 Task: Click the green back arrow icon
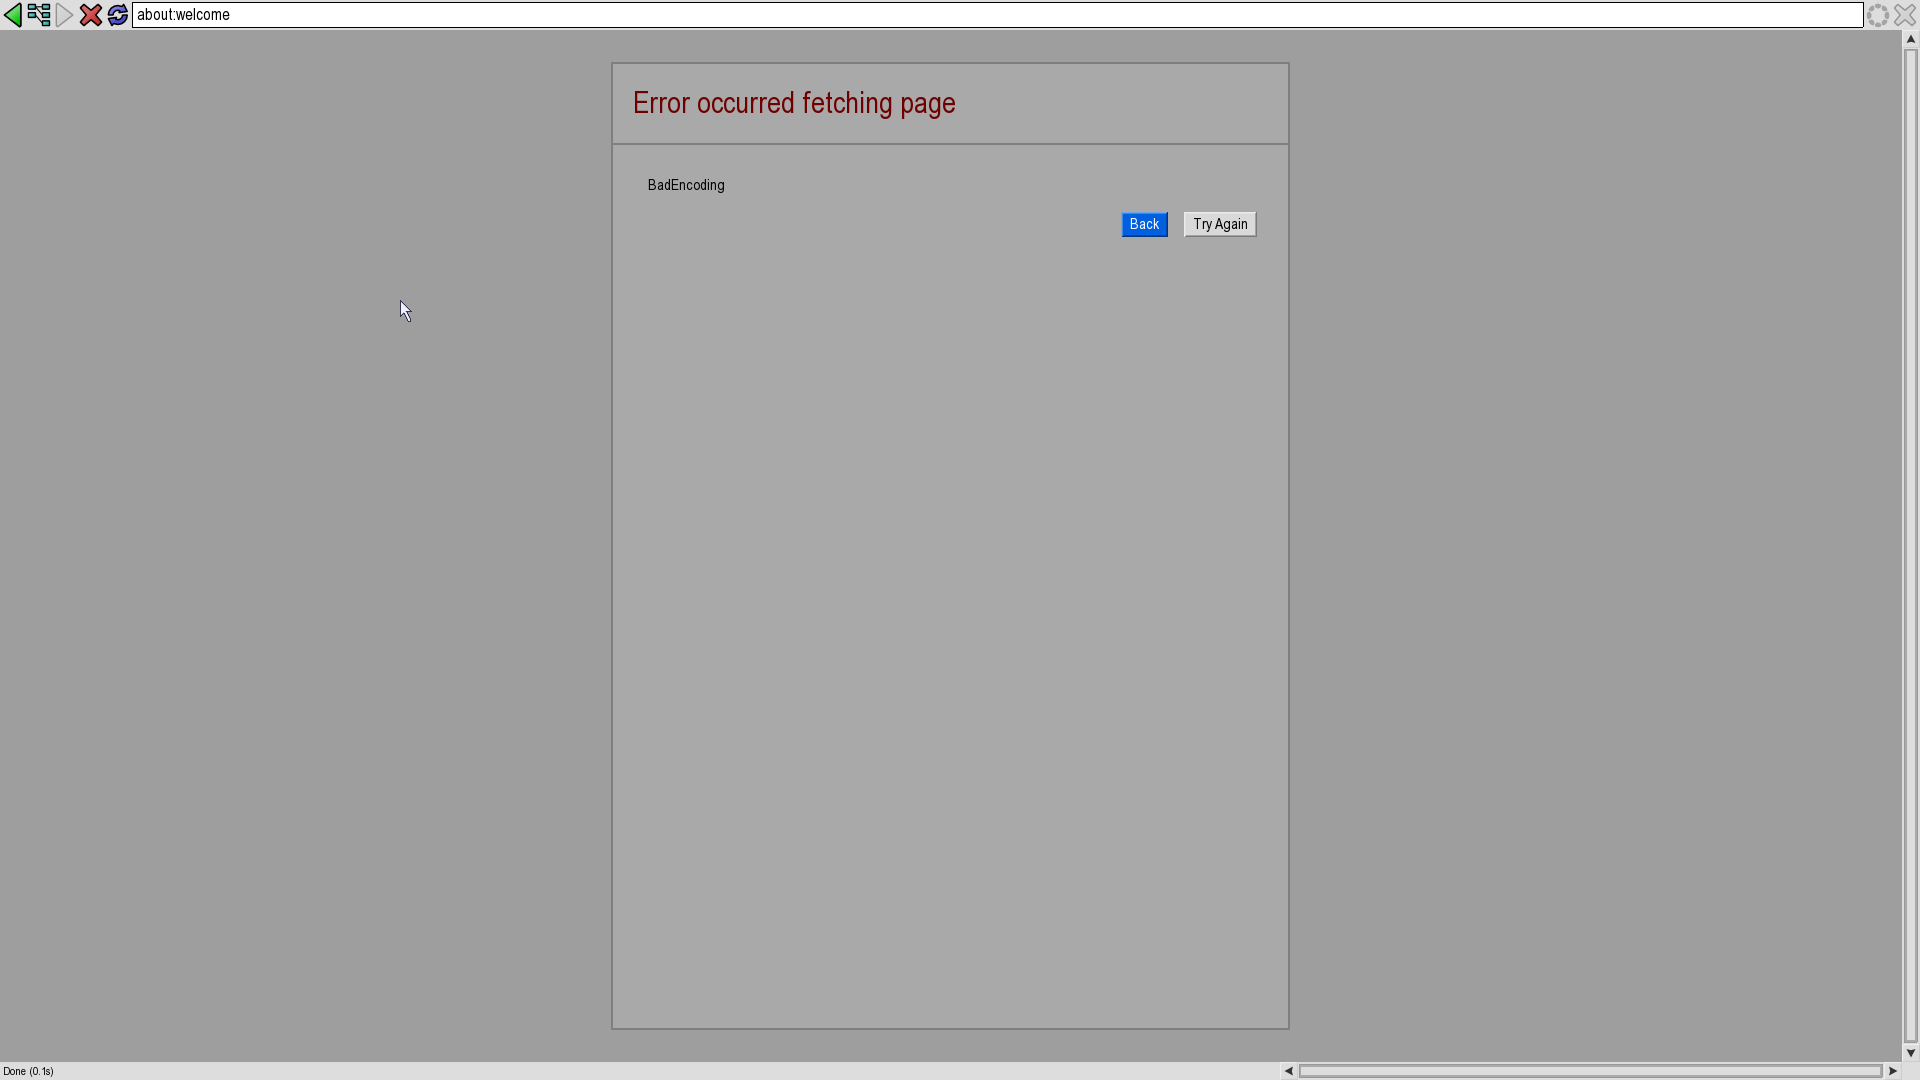pos(13,15)
